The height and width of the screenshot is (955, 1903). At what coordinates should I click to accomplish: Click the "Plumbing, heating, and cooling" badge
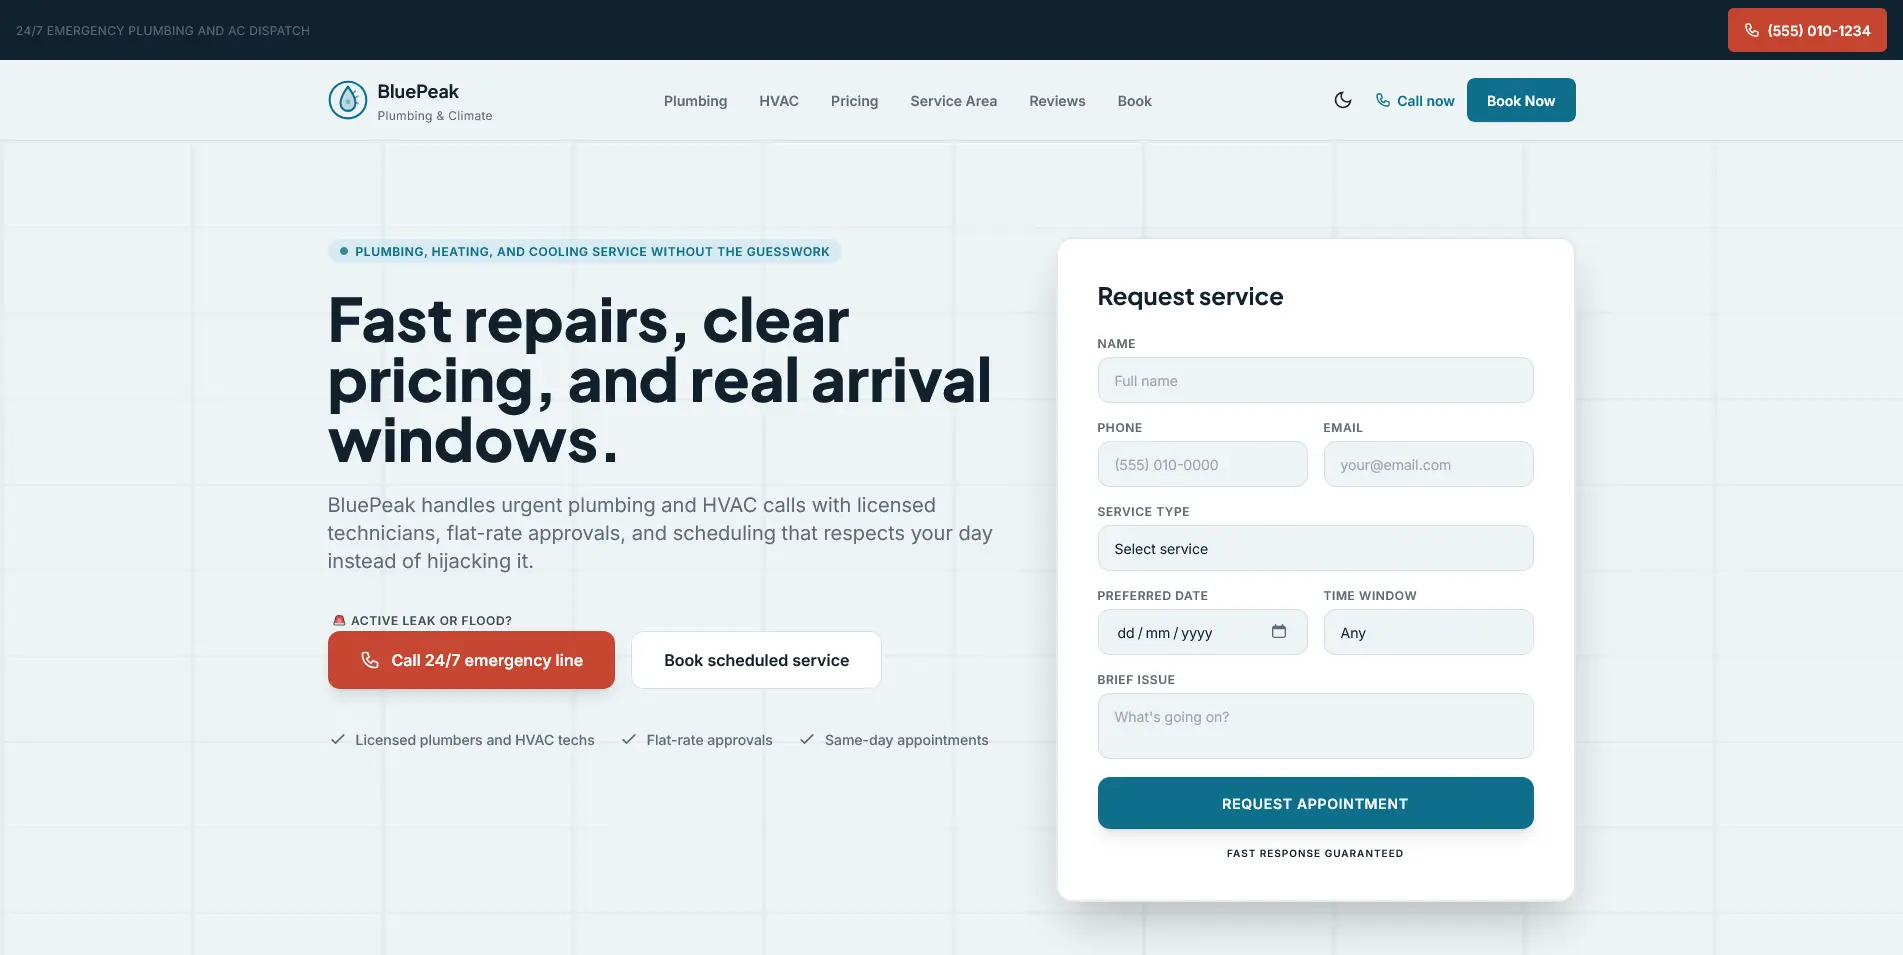click(585, 251)
